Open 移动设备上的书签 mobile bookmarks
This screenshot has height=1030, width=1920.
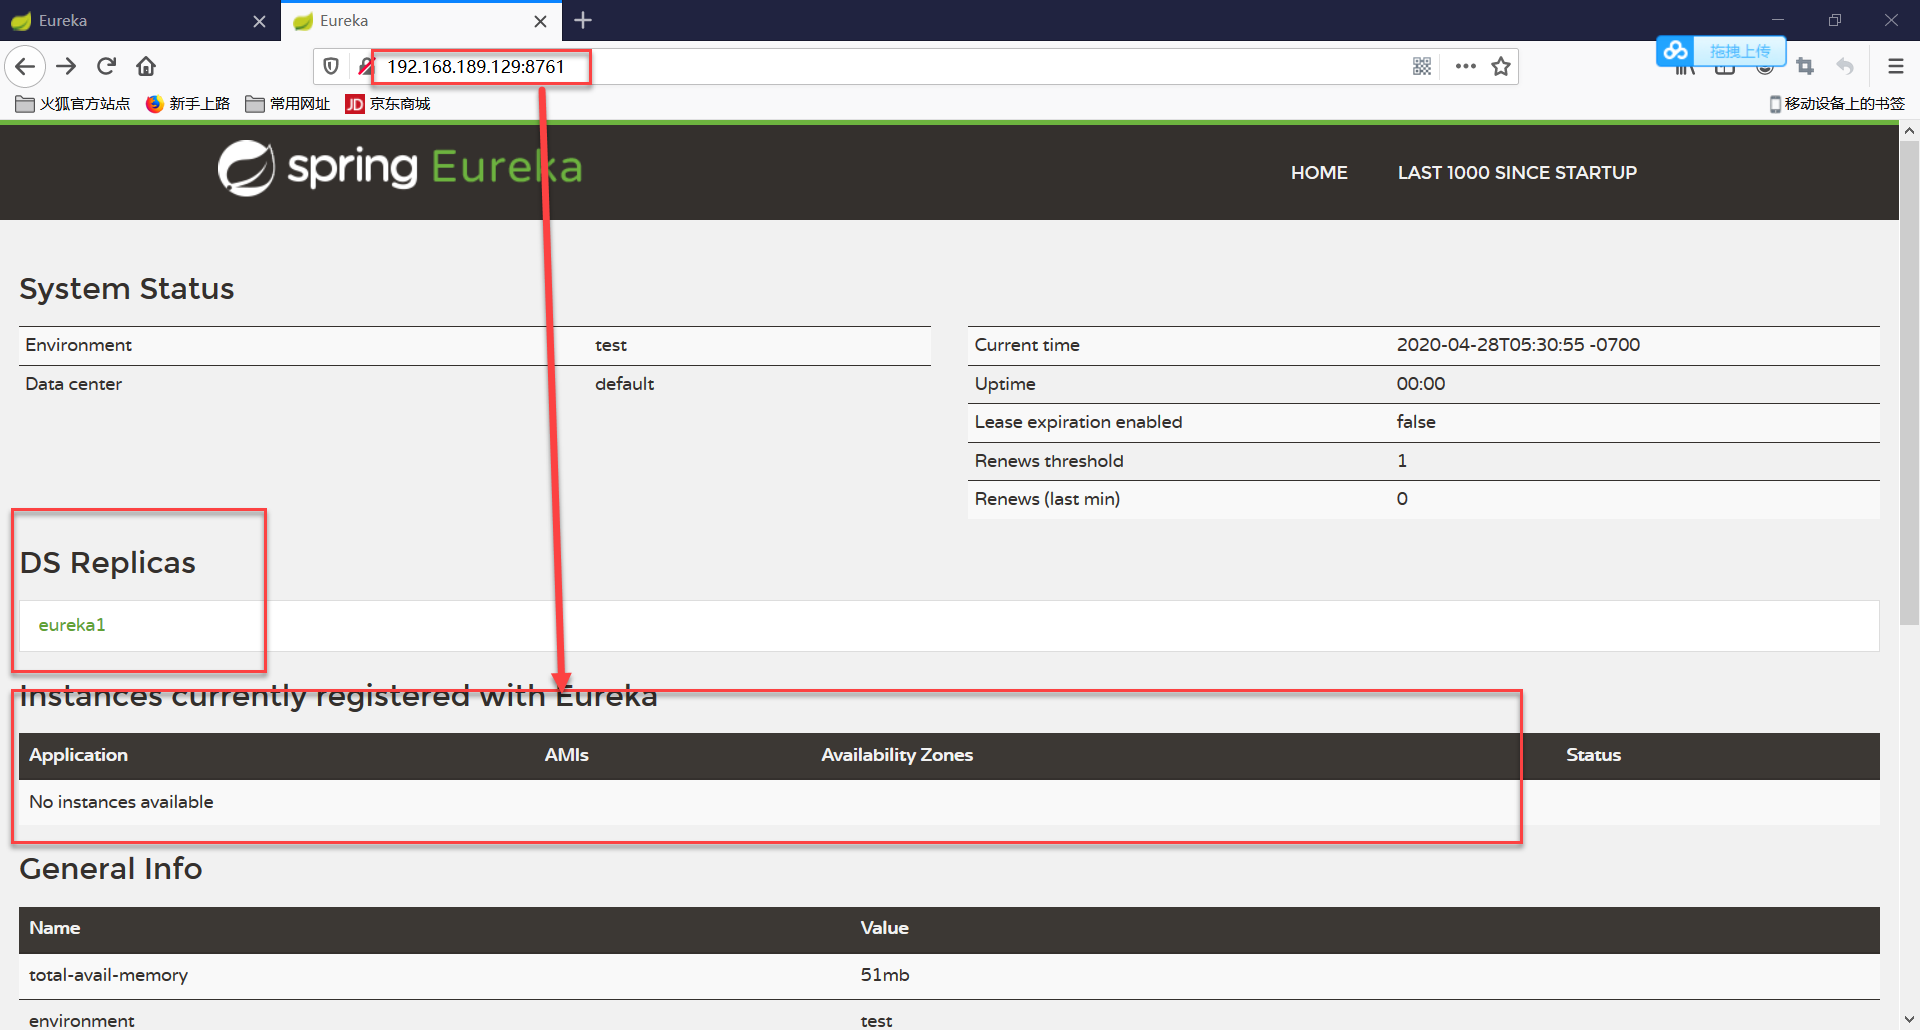1837,104
